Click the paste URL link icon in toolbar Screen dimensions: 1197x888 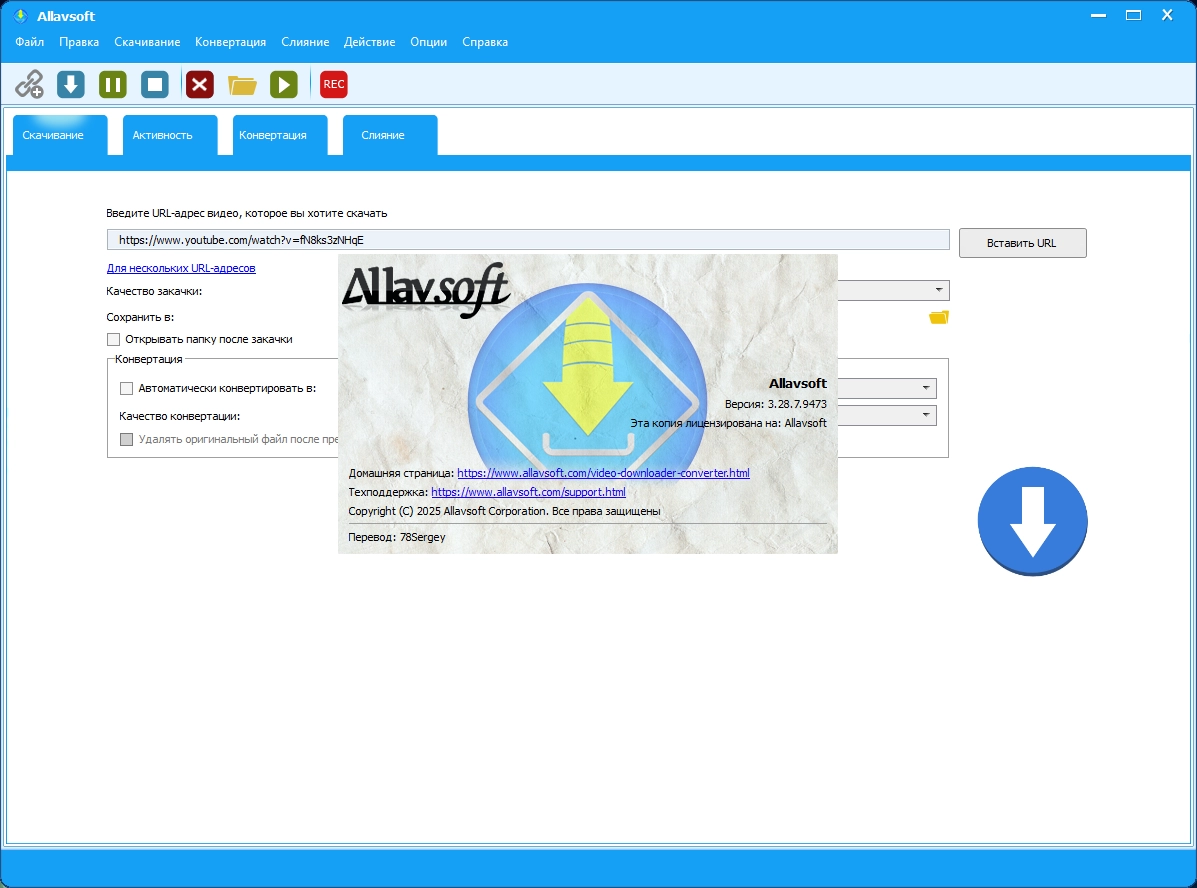(30, 84)
